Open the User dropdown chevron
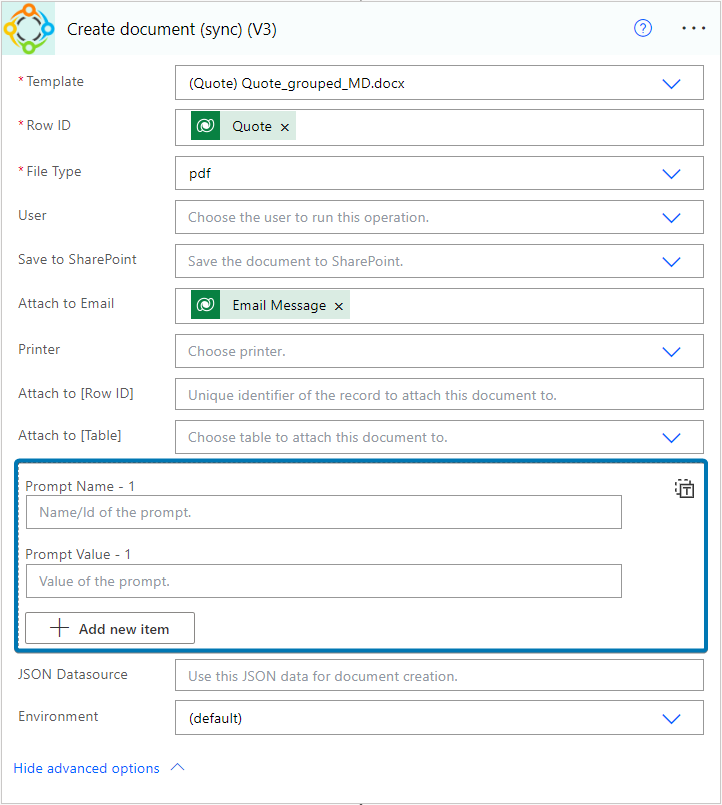 671,218
